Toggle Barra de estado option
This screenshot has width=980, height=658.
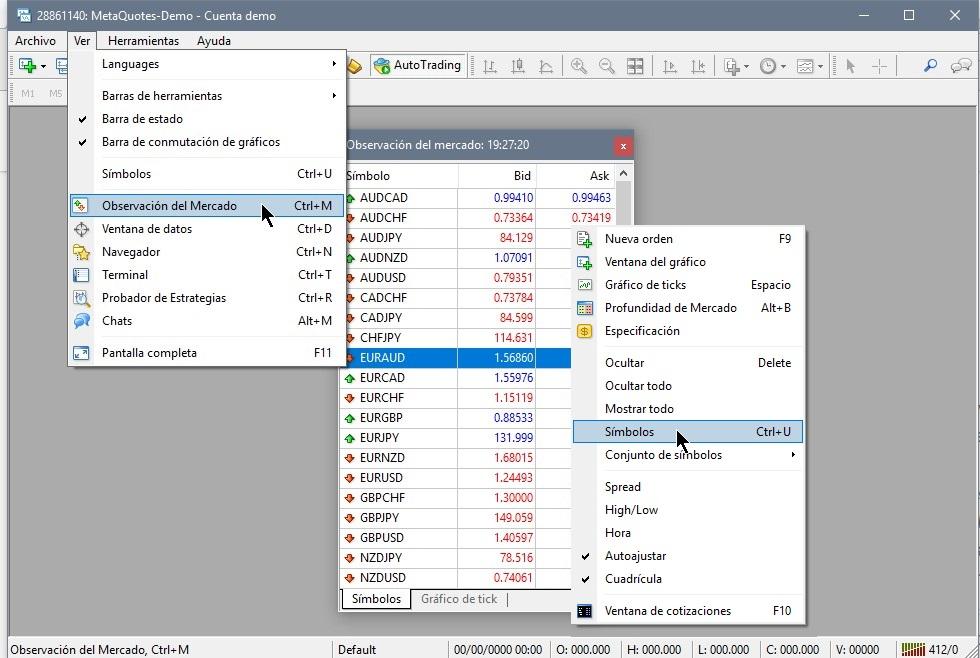point(207,119)
